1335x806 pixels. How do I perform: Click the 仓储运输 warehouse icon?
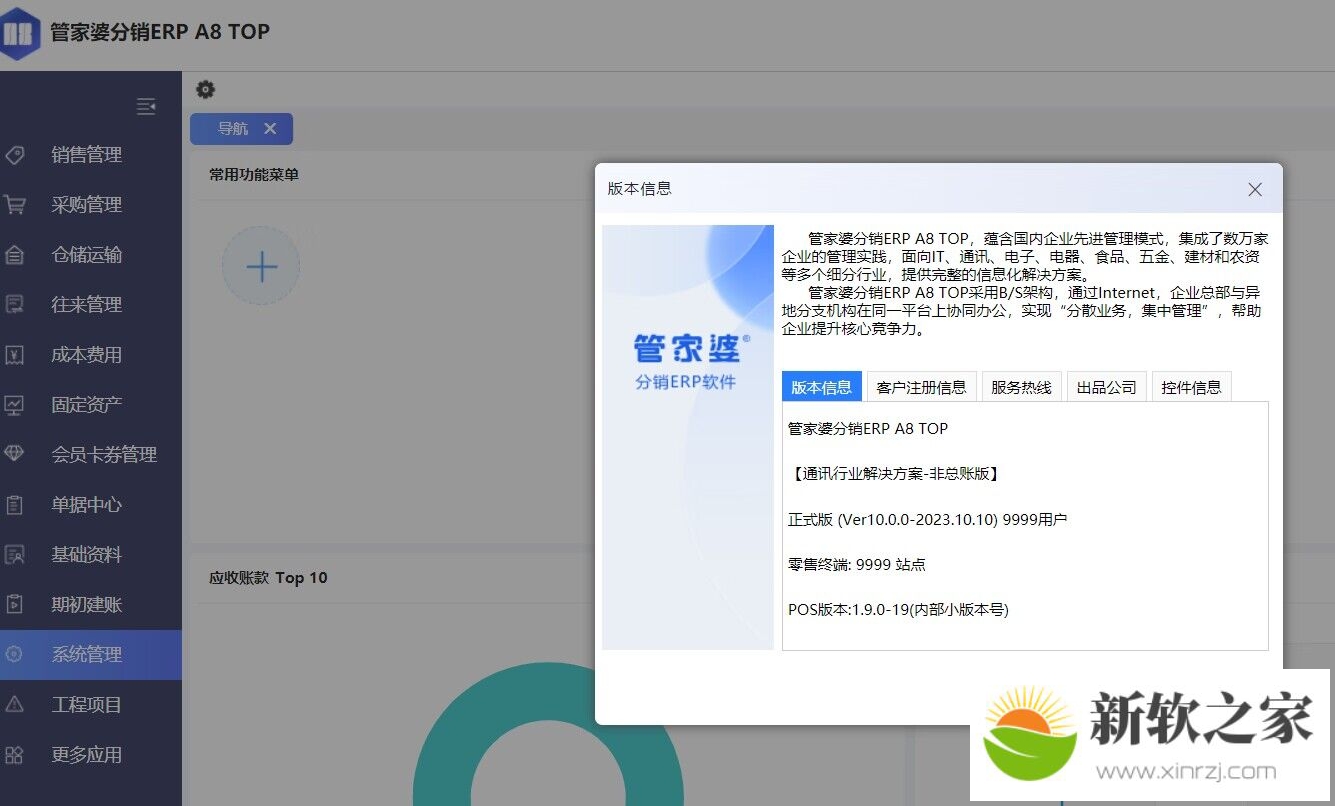tap(14, 255)
